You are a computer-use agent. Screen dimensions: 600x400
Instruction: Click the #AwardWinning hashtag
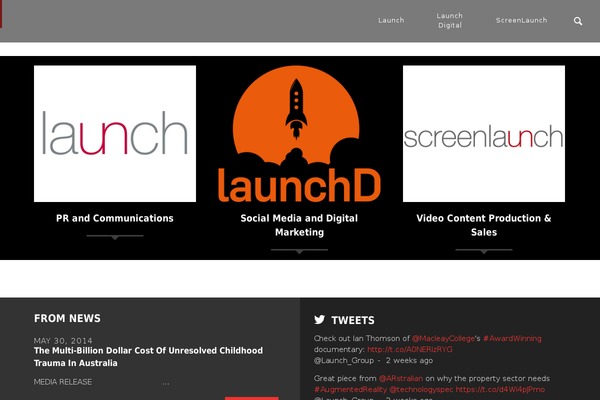point(512,338)
